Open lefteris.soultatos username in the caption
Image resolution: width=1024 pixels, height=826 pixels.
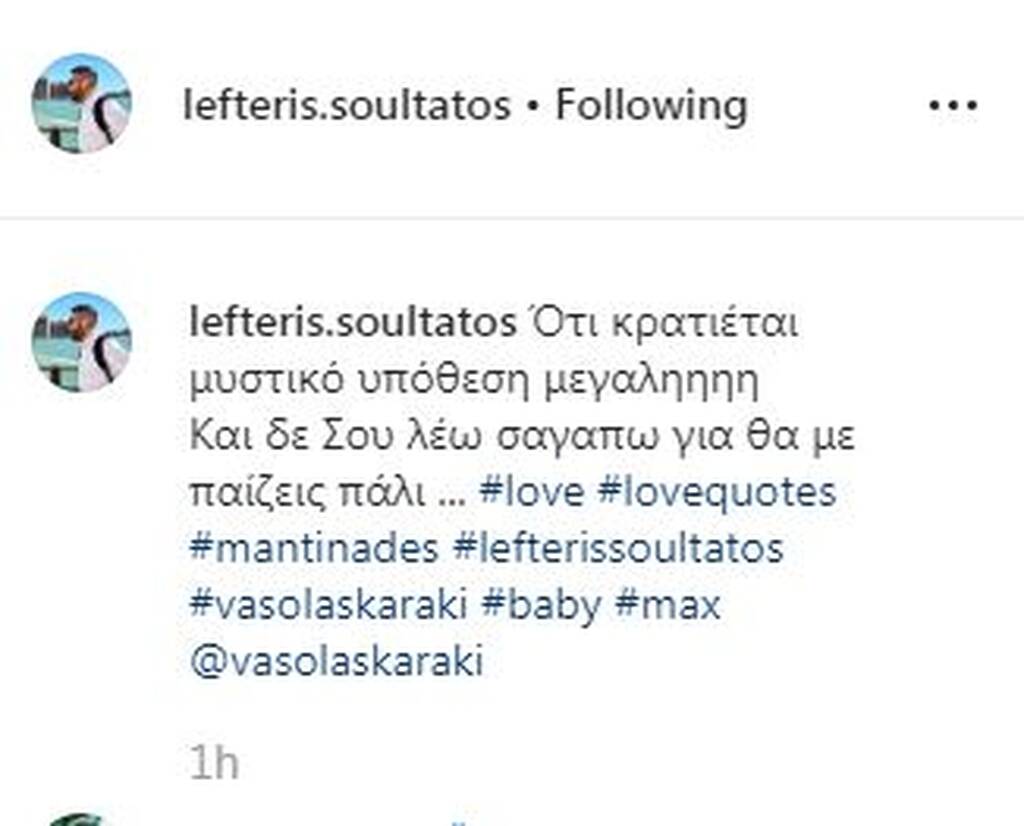[x=353, y=323]
